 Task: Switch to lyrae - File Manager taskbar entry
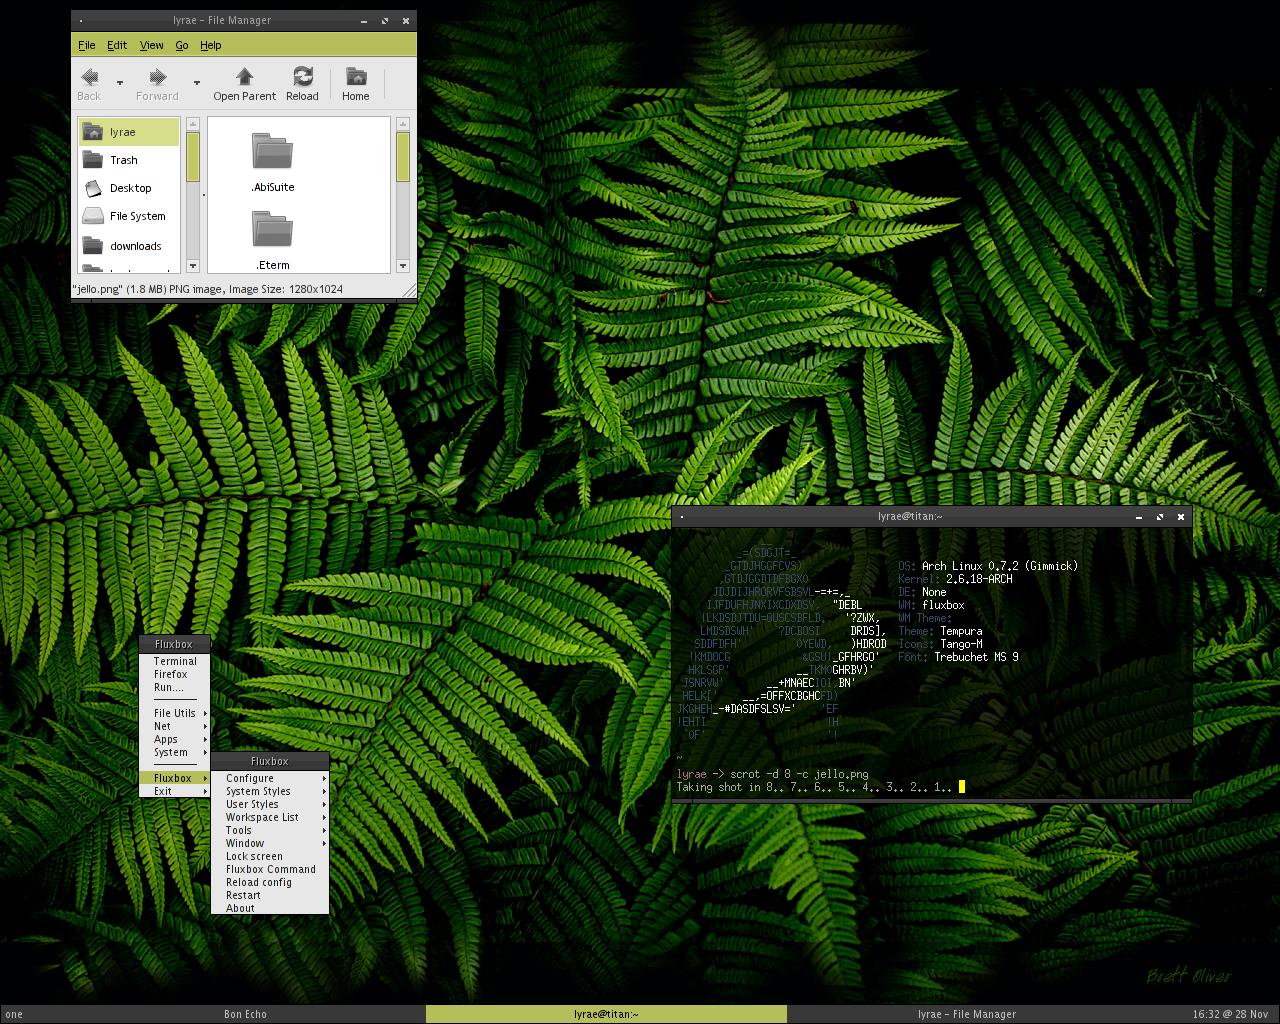tap(967, 1014)
